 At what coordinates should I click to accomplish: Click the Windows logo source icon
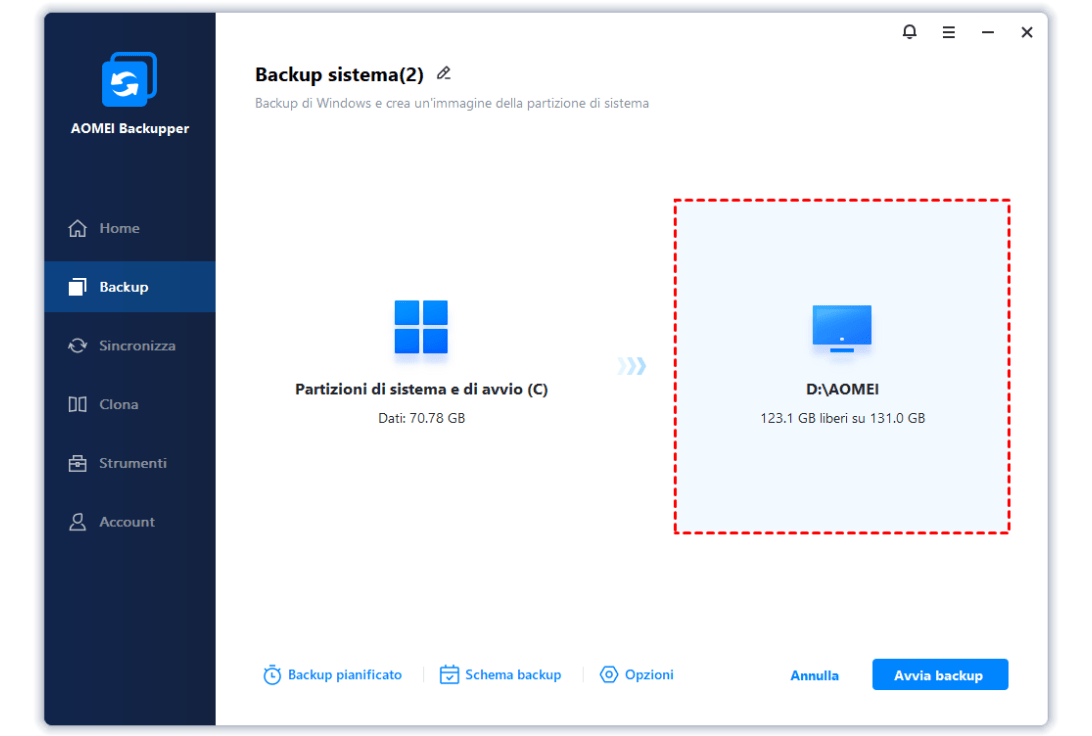click(x=421, y=327)
